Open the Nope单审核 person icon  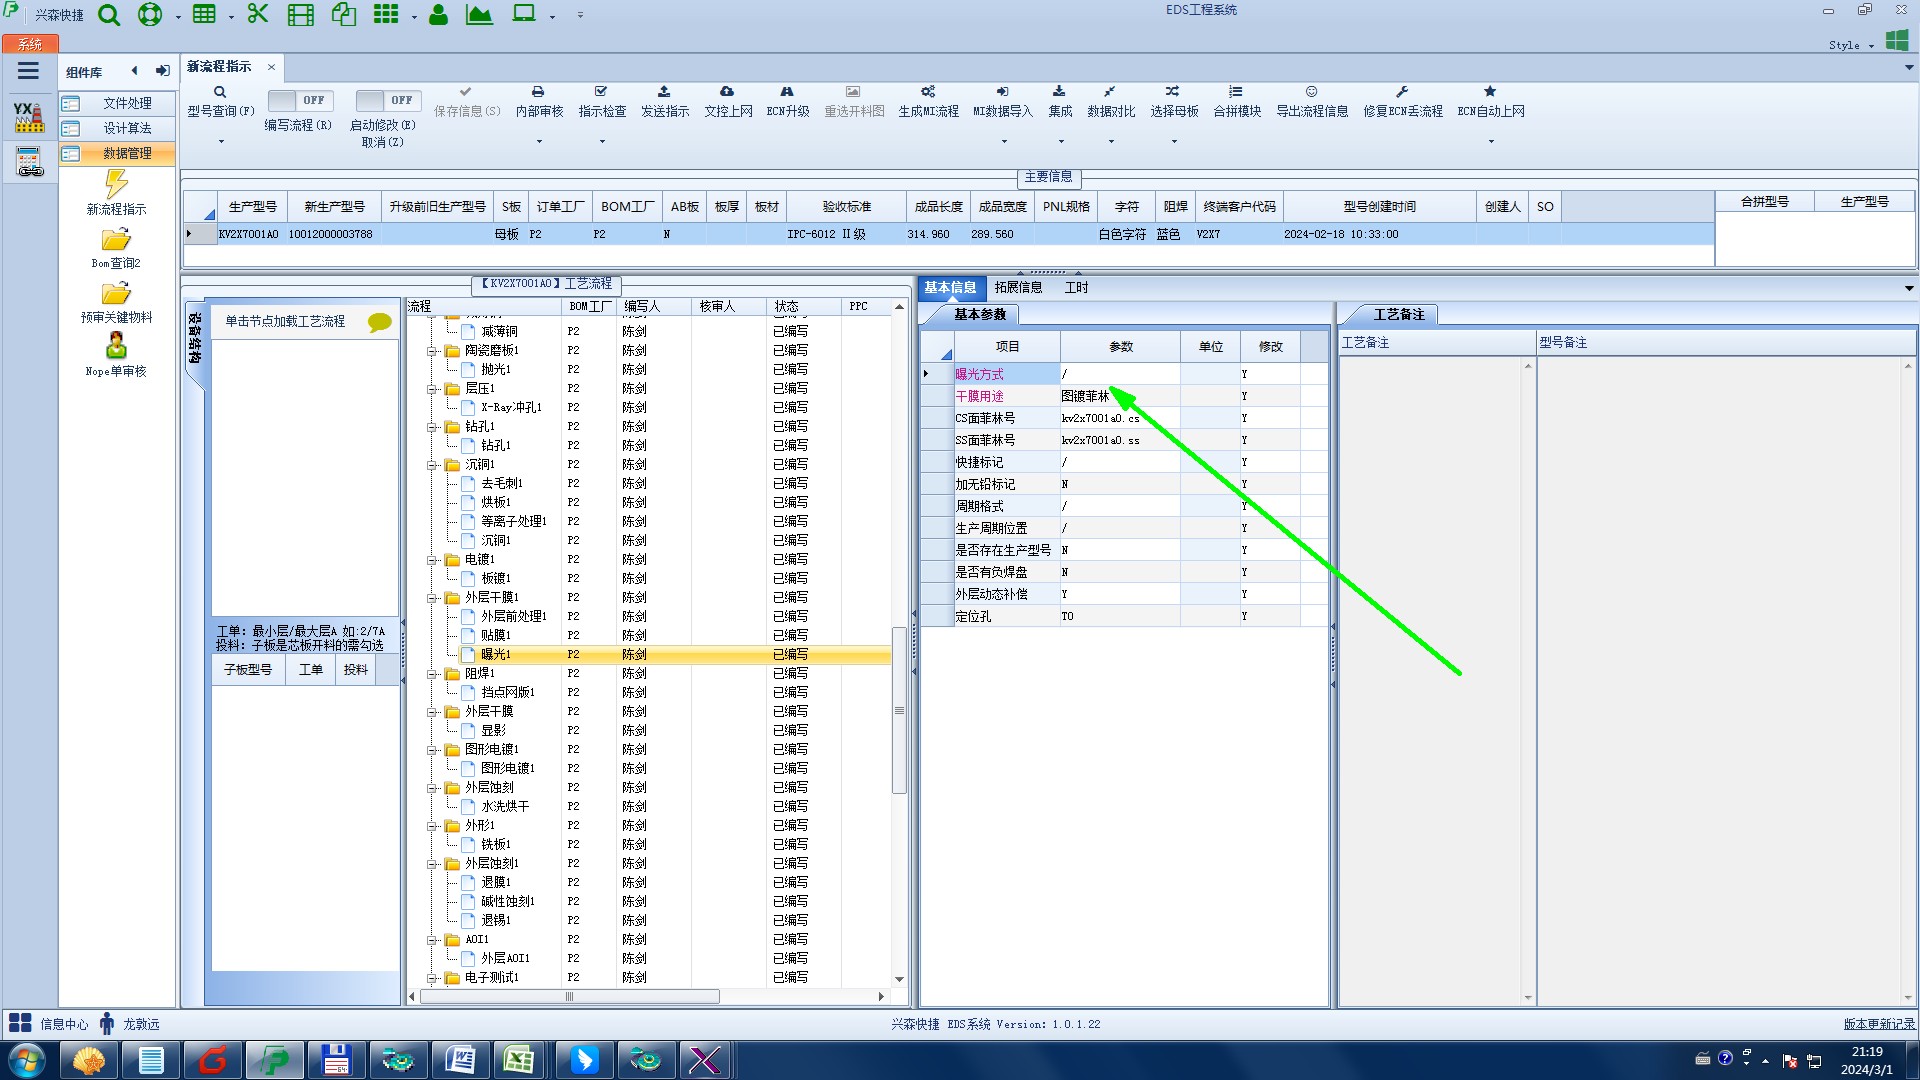pos(116,346)
